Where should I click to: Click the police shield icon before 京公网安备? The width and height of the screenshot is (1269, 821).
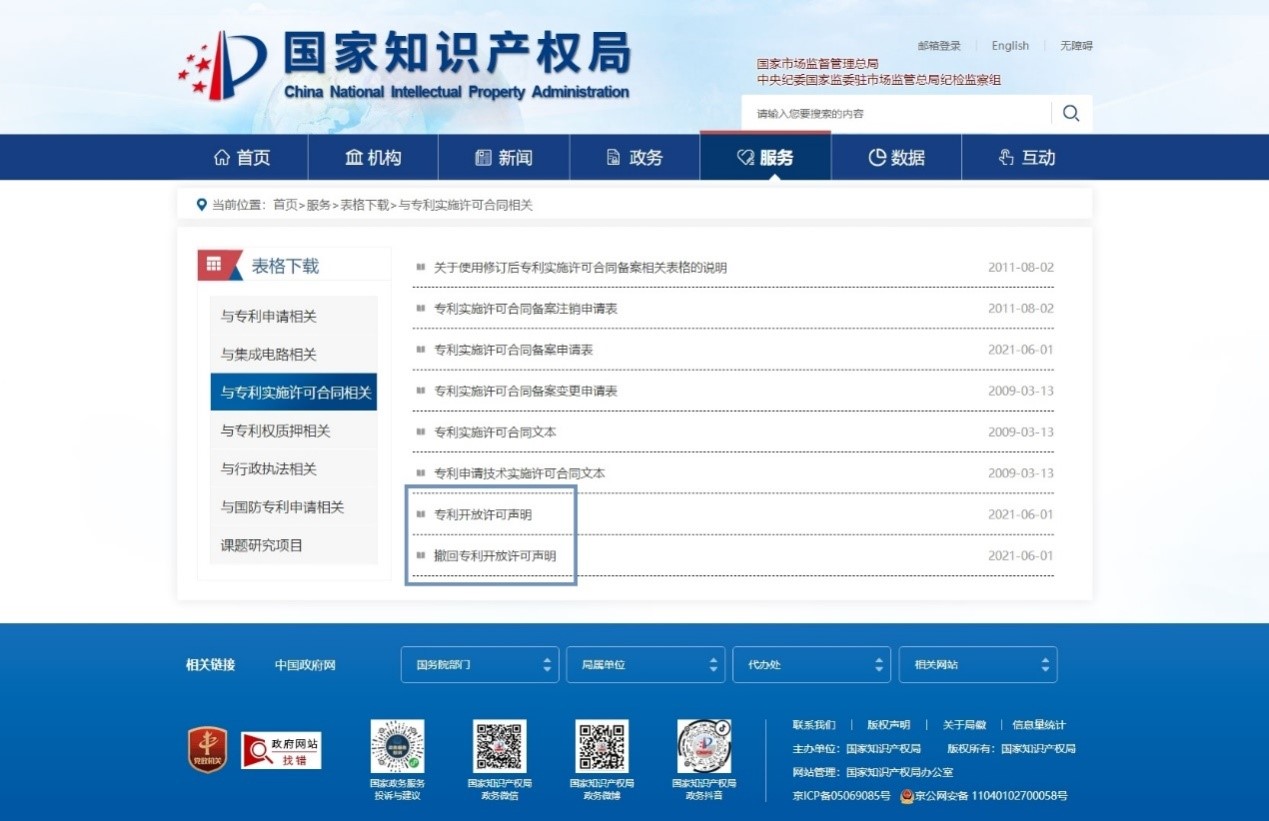[907, 796]
